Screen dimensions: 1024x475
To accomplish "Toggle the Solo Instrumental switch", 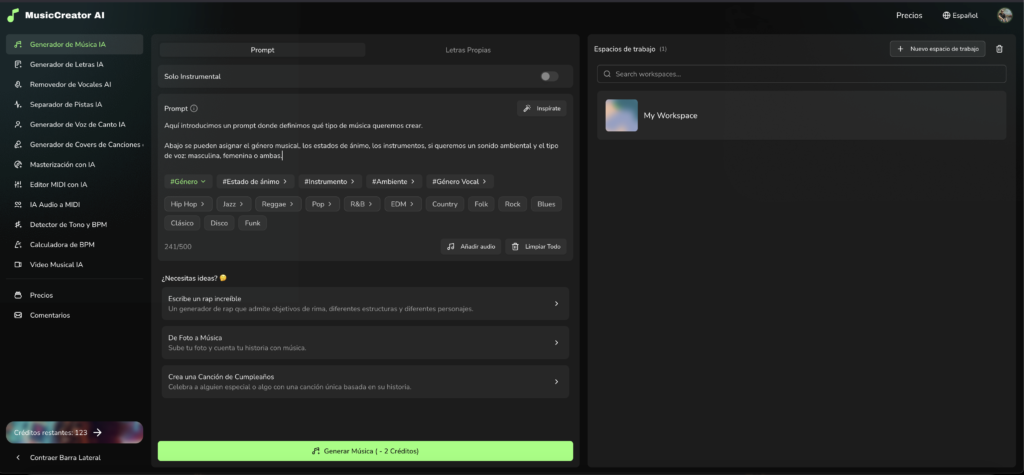I will [549, 76].
